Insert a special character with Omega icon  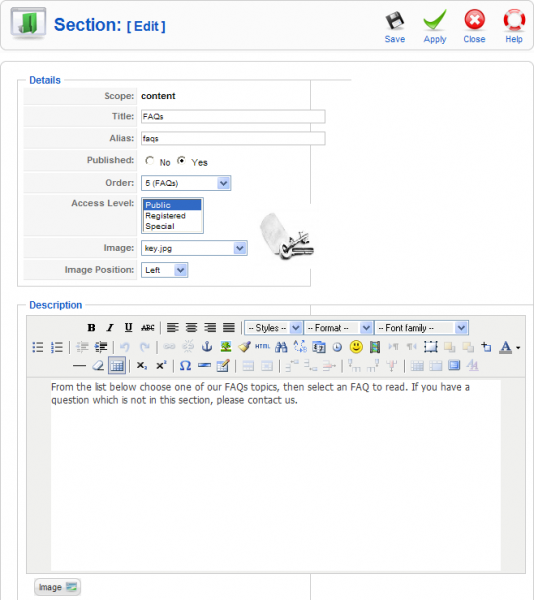point(185,366)
